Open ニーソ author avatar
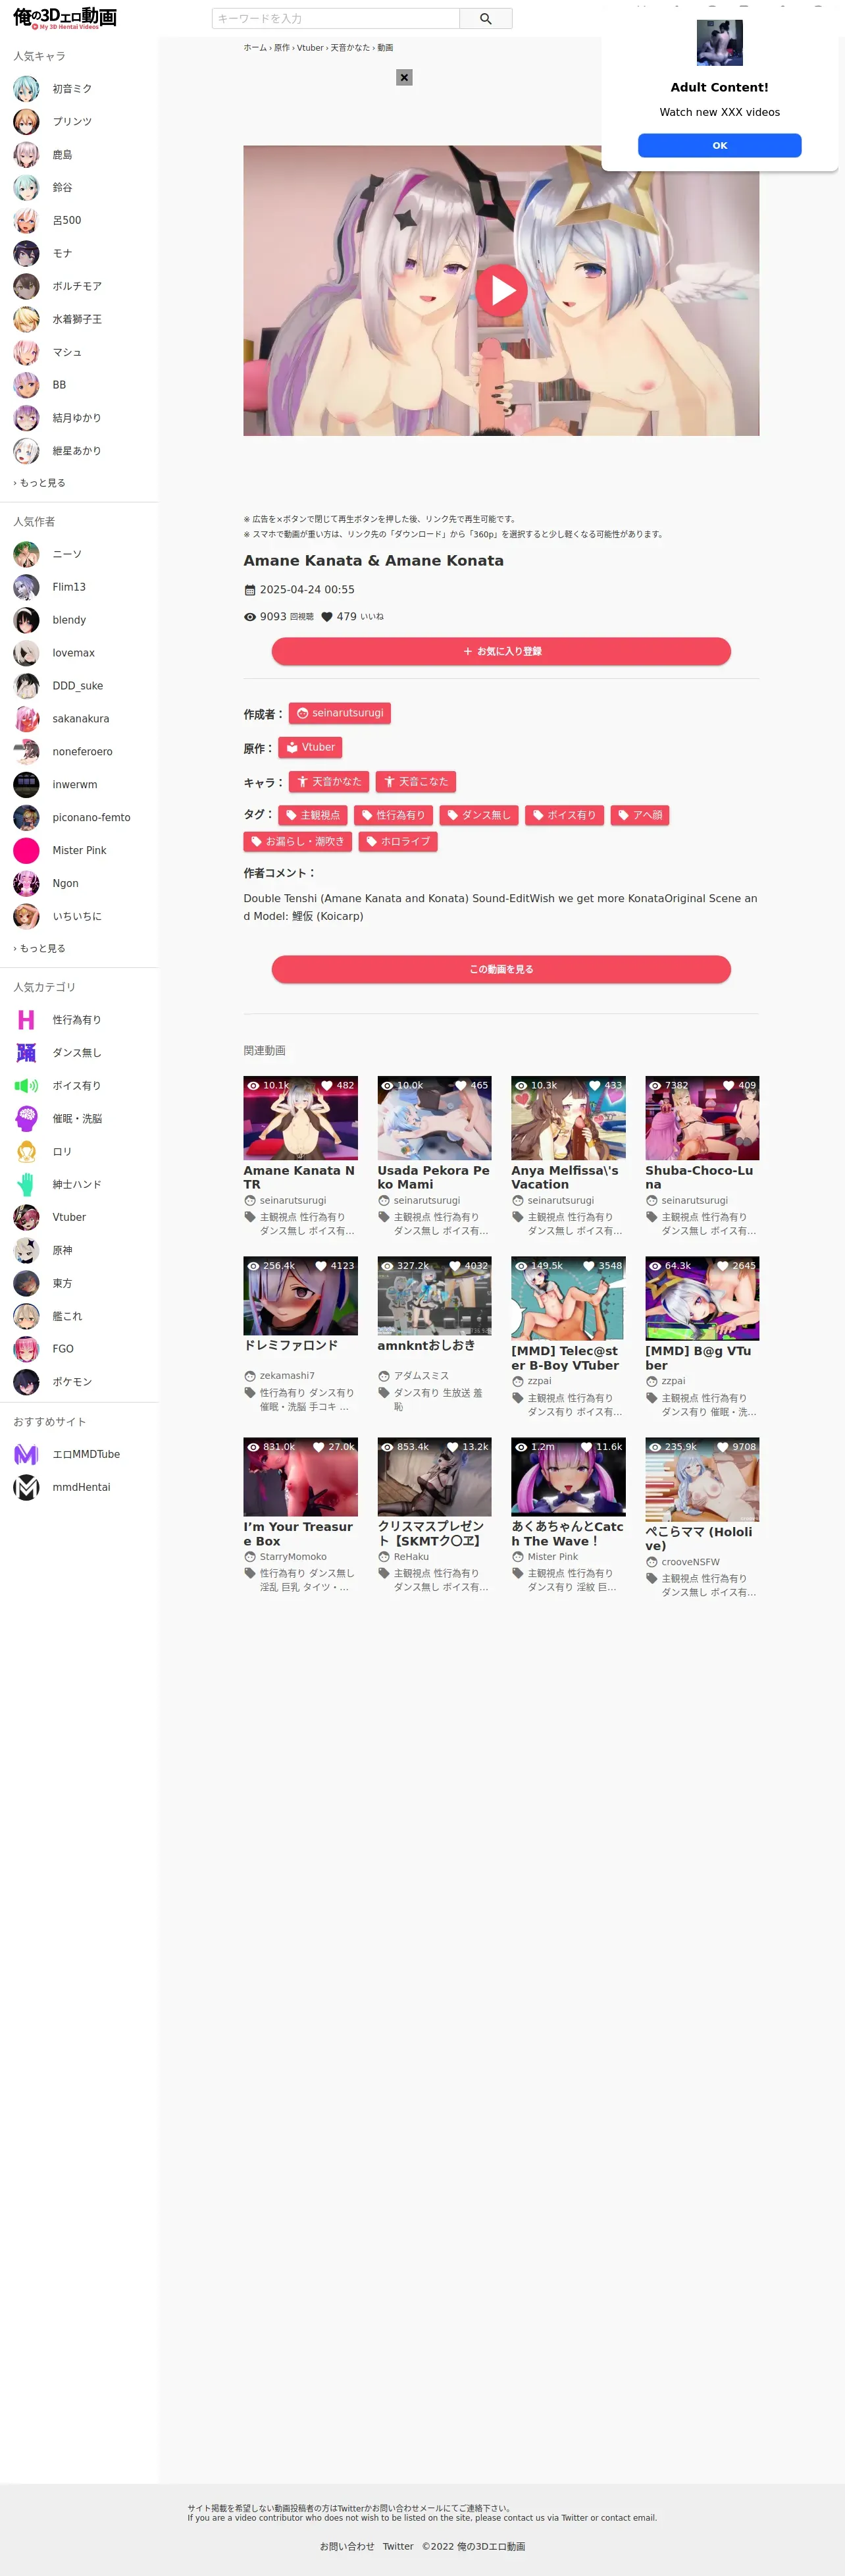Viewport: 845px width, 2576px height. 26,554
